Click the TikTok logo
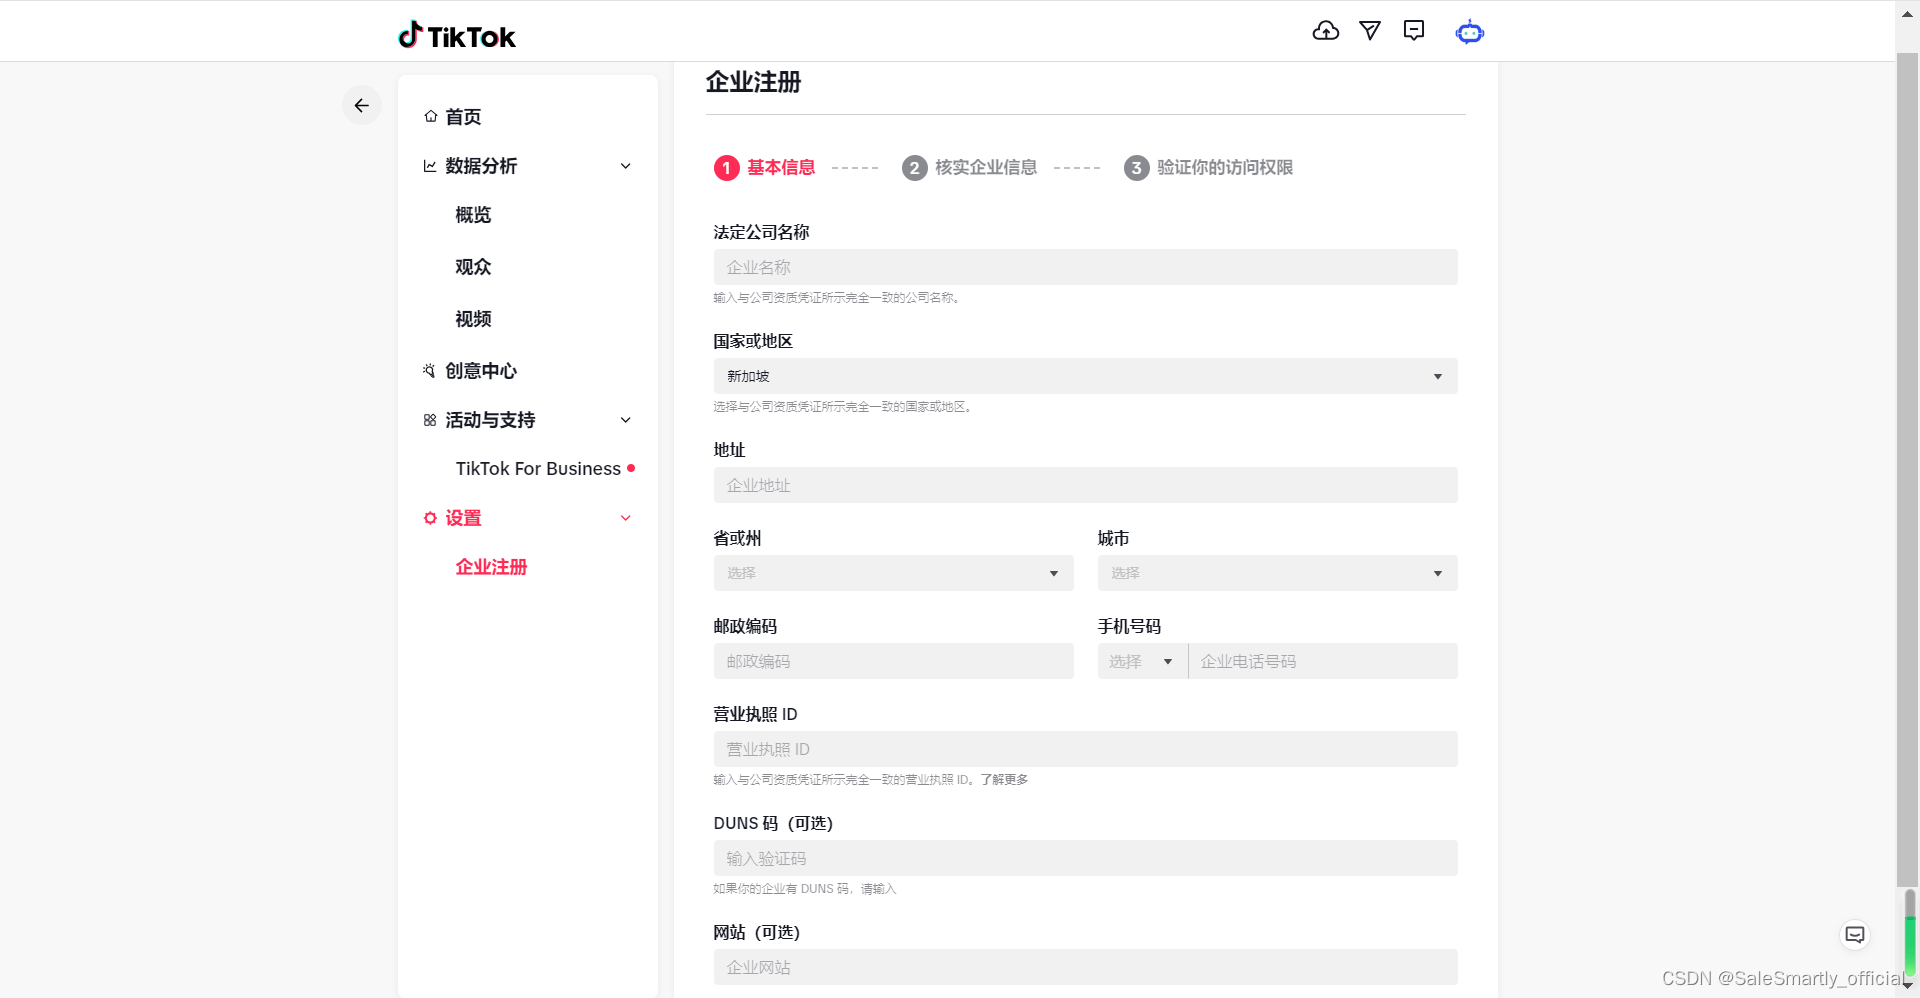This screenshot has height=998, width=1920. coord(456,35)
